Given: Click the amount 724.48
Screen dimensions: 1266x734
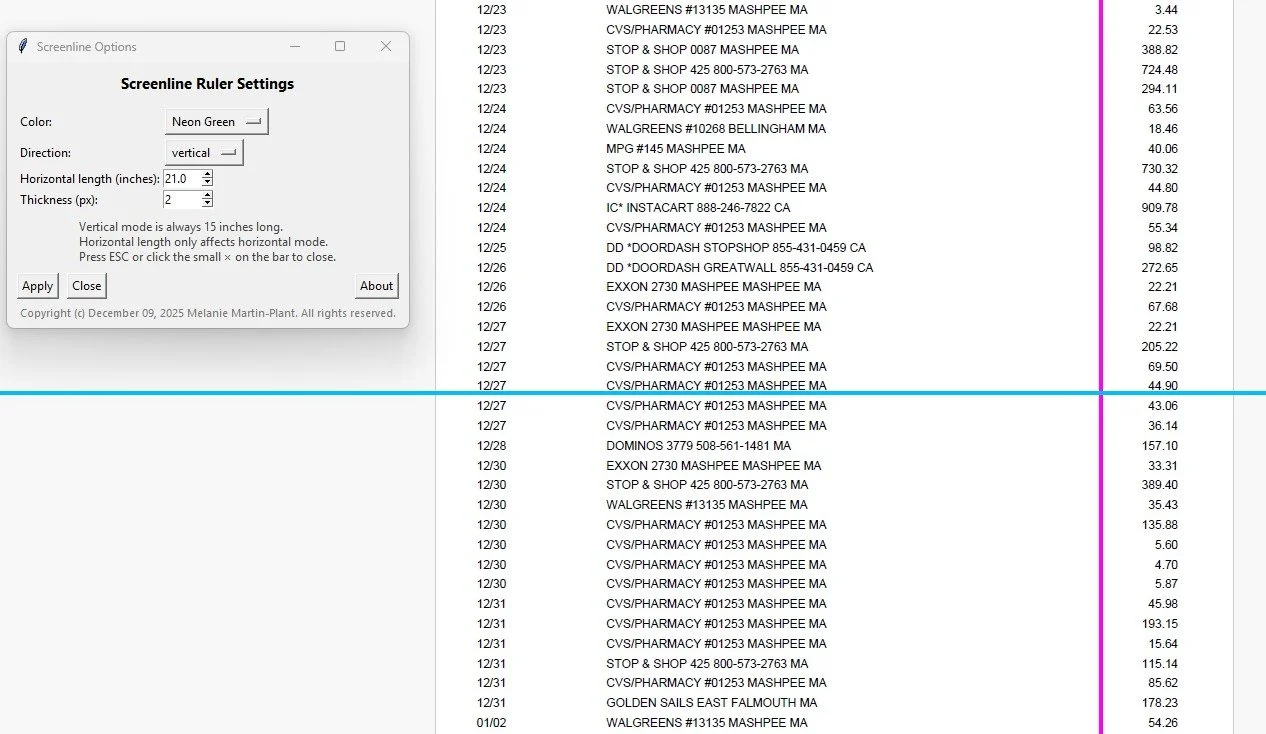Looking at the screenshot, I should tap(1159, 69).
